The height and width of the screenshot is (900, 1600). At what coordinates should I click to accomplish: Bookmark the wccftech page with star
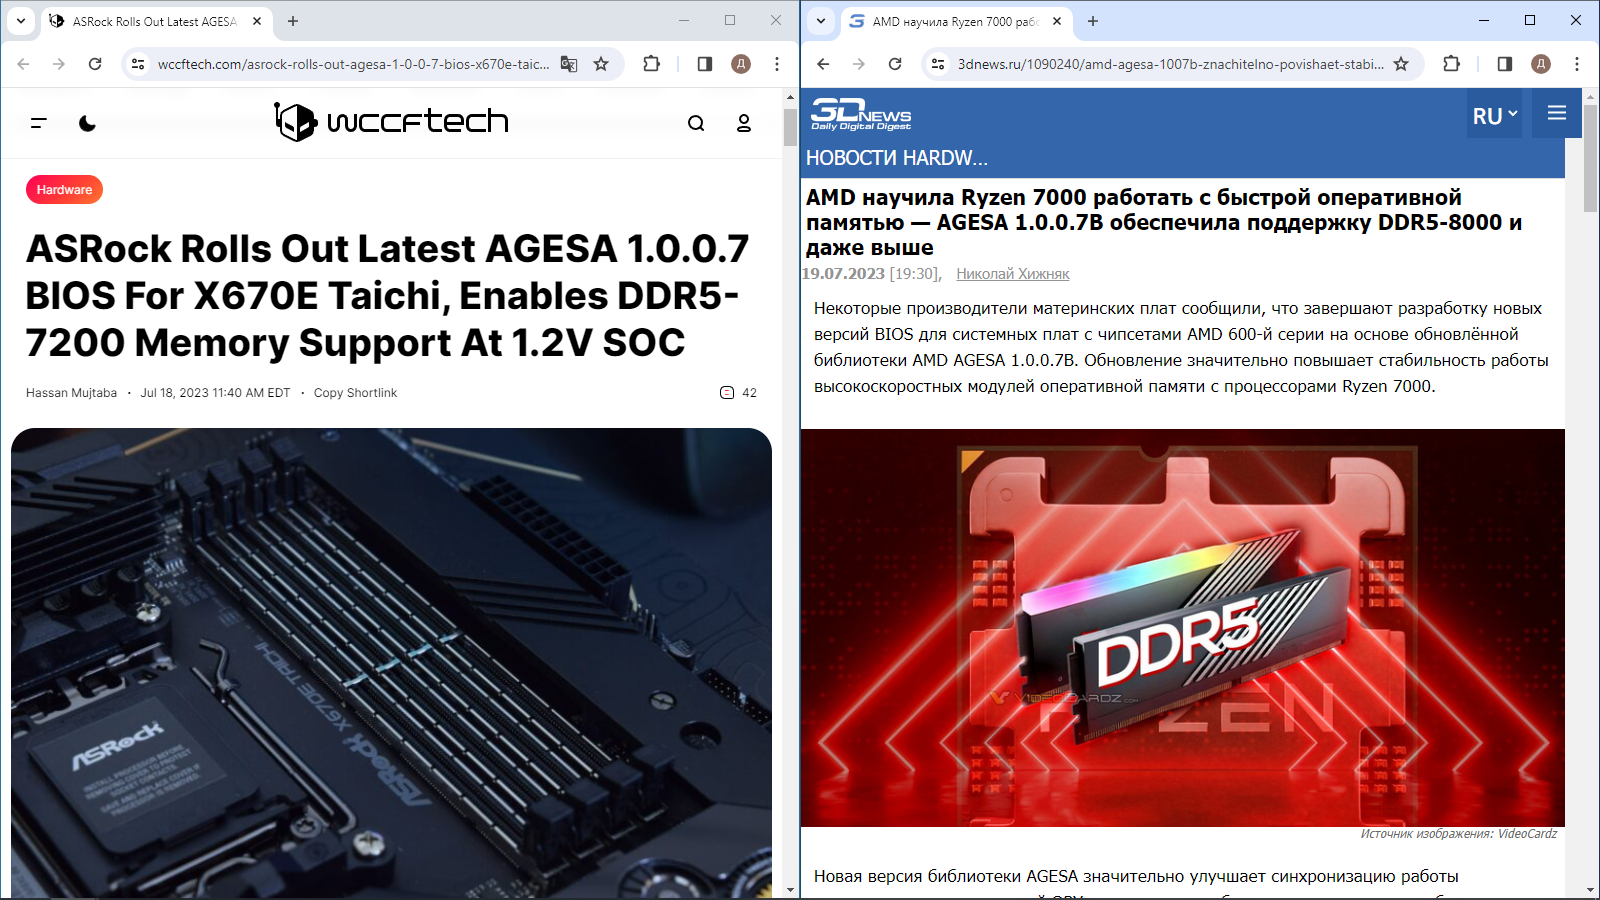pos(601,64)
